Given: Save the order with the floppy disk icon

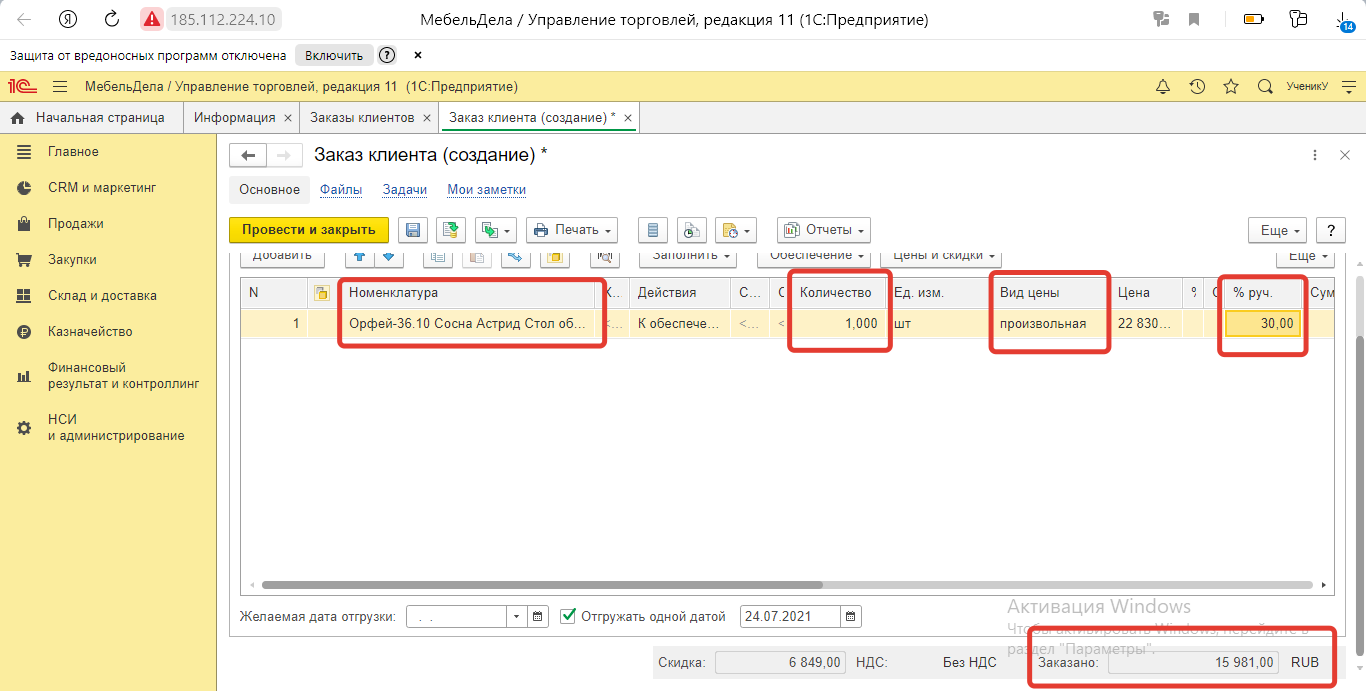Looking at the screenshot, I should point(413,230).
